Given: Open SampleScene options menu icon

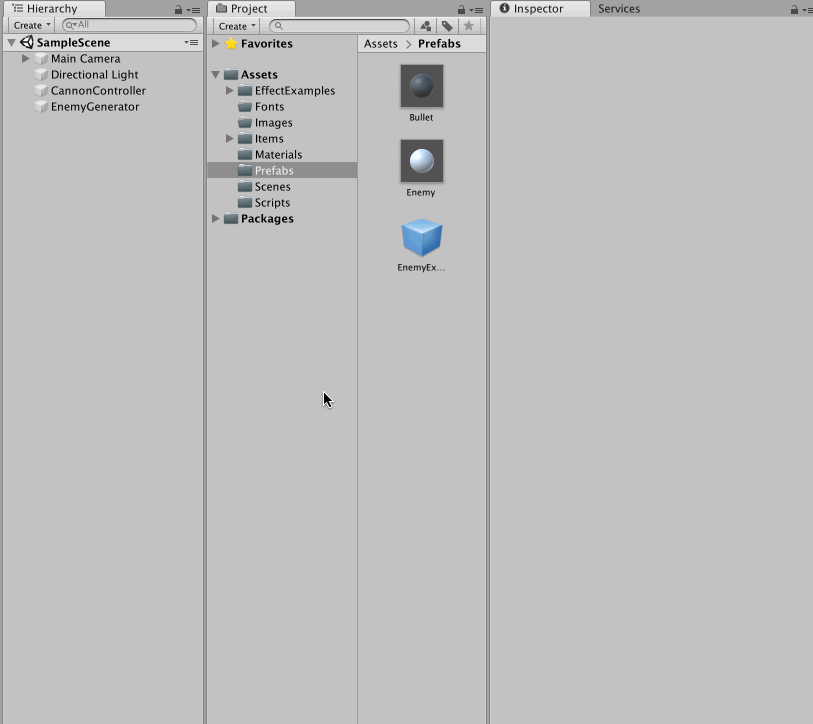Looking at the screenshot, I should [191, 43].
